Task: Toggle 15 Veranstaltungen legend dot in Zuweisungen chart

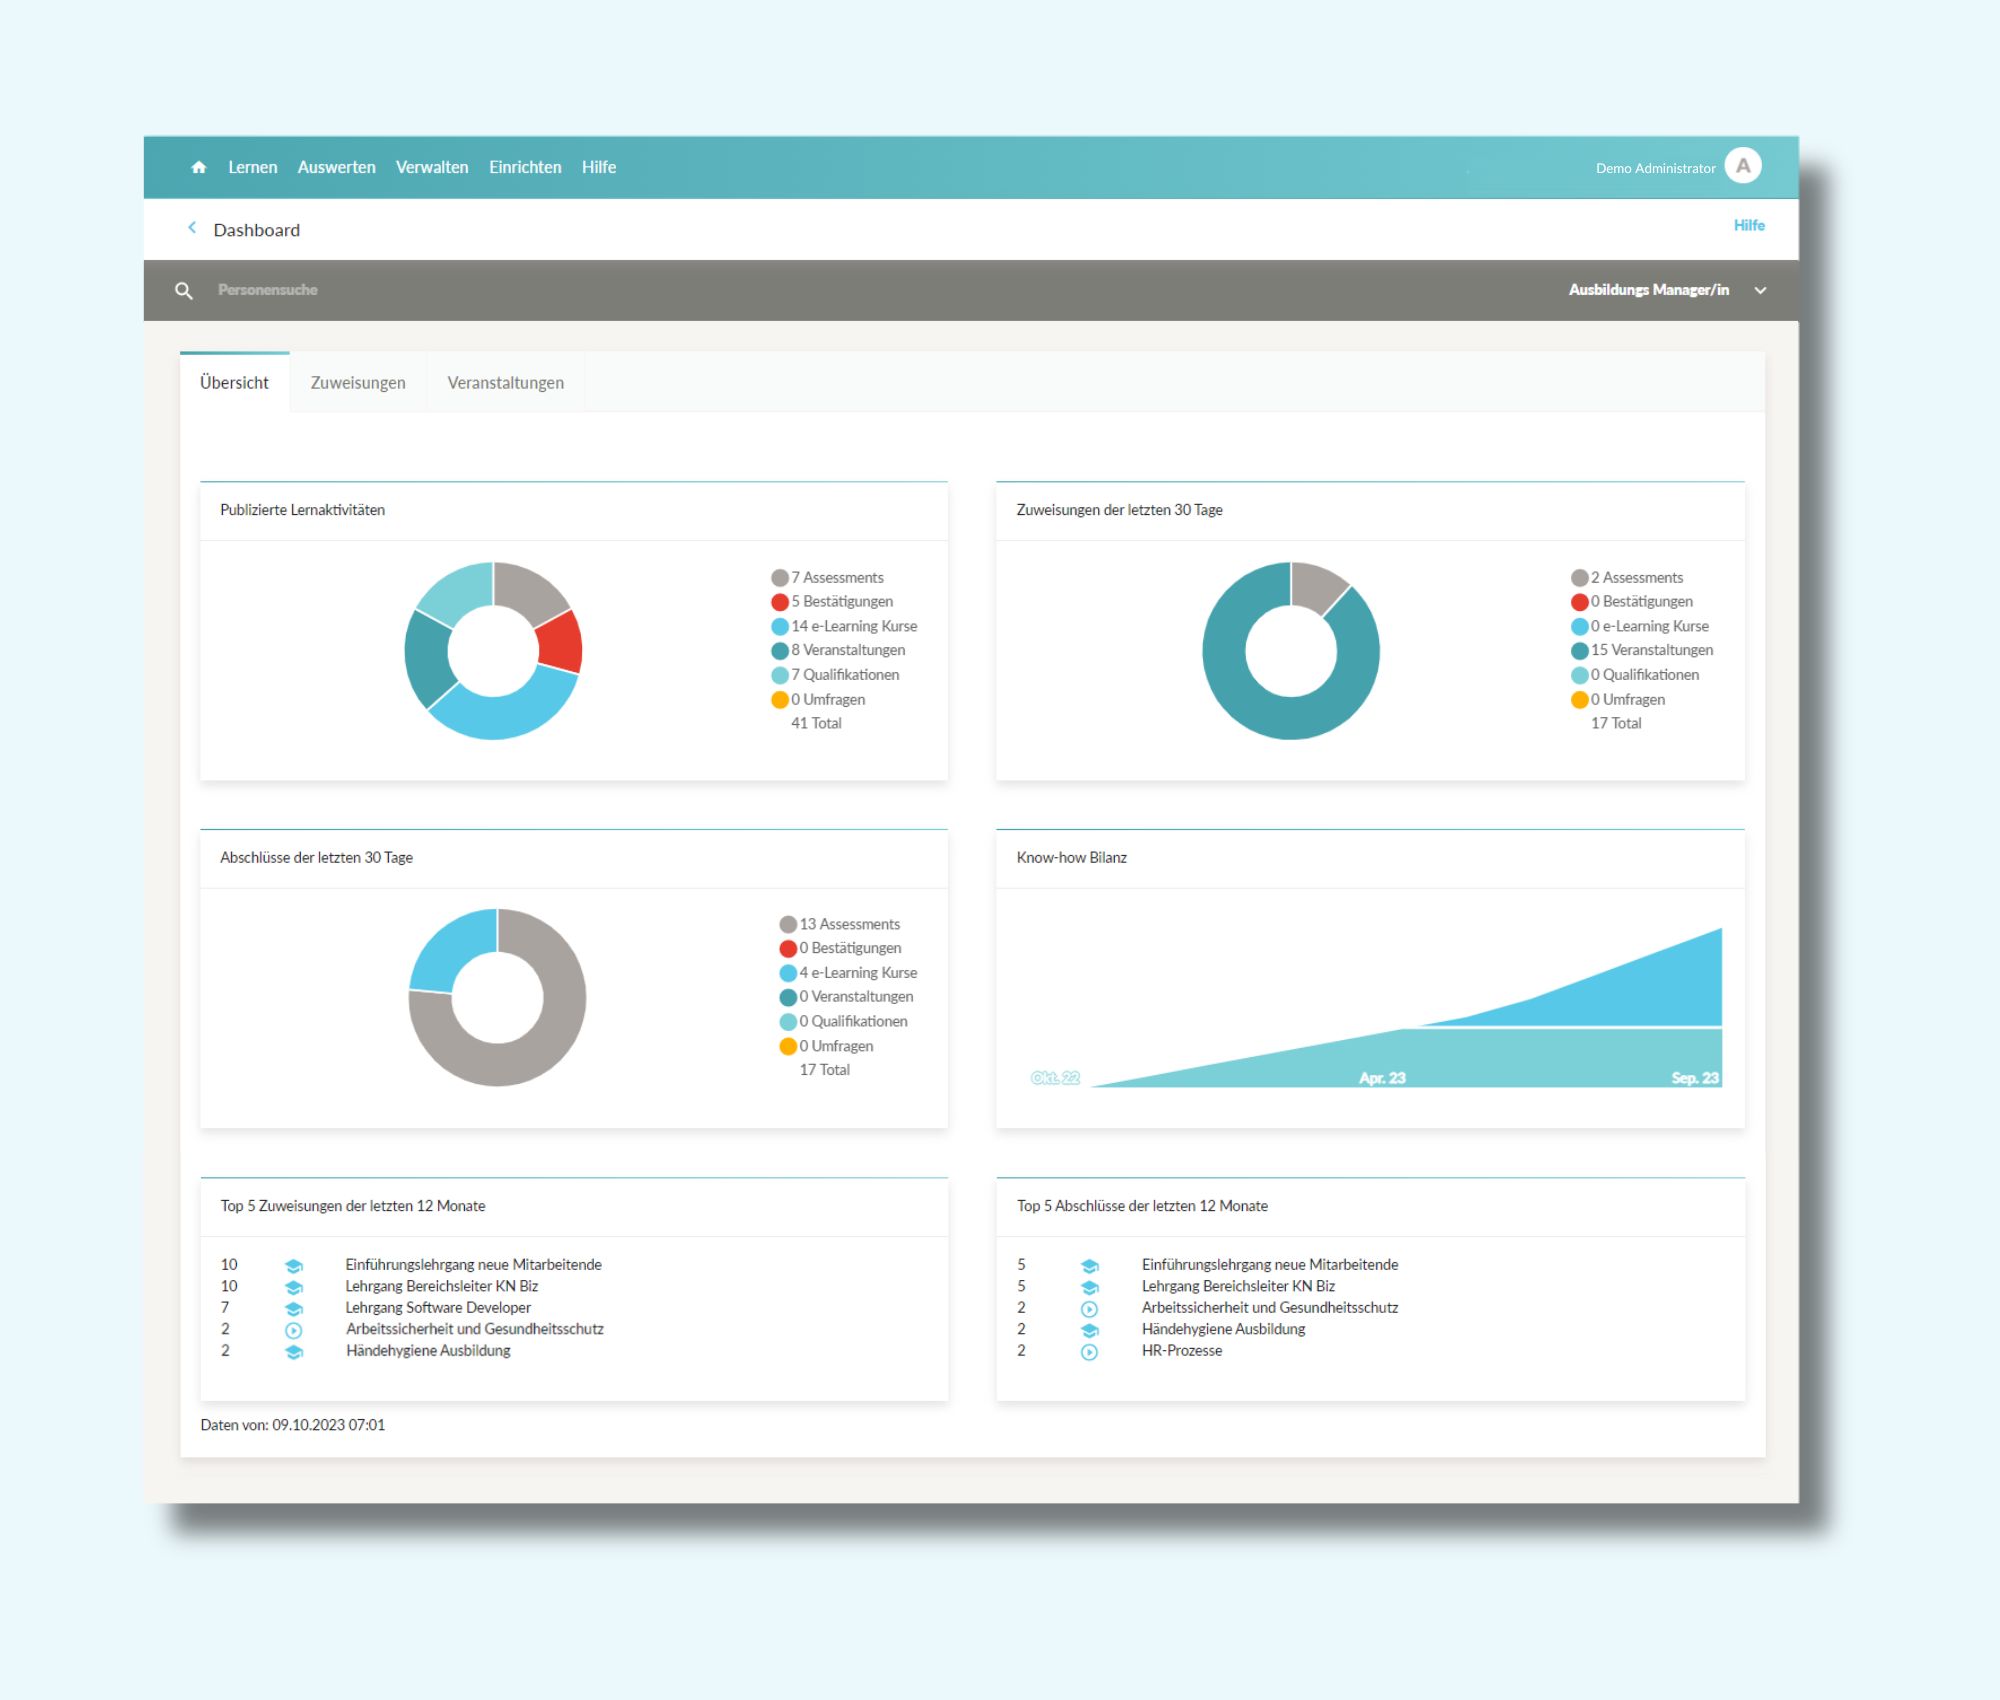Action: tap(1579, 651)
